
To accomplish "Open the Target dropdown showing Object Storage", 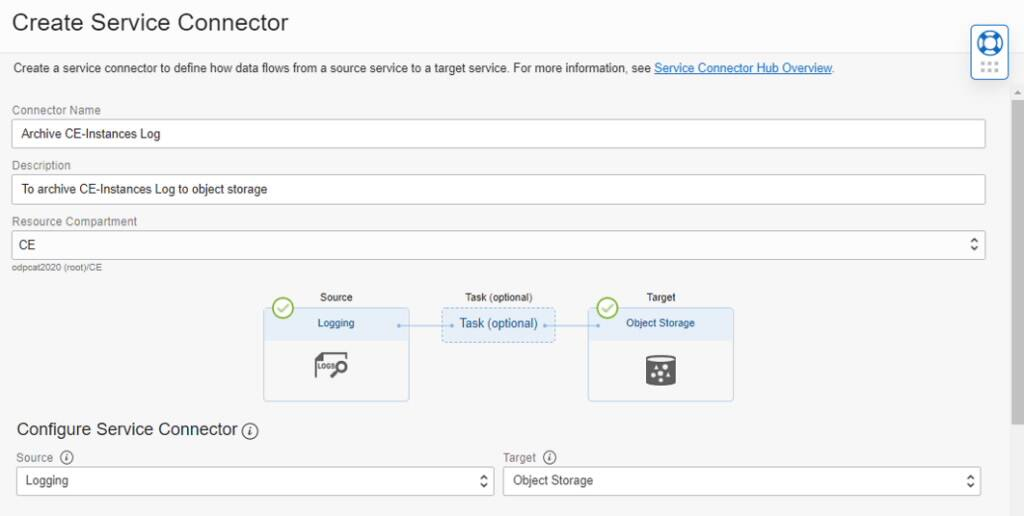I will 741,481.
